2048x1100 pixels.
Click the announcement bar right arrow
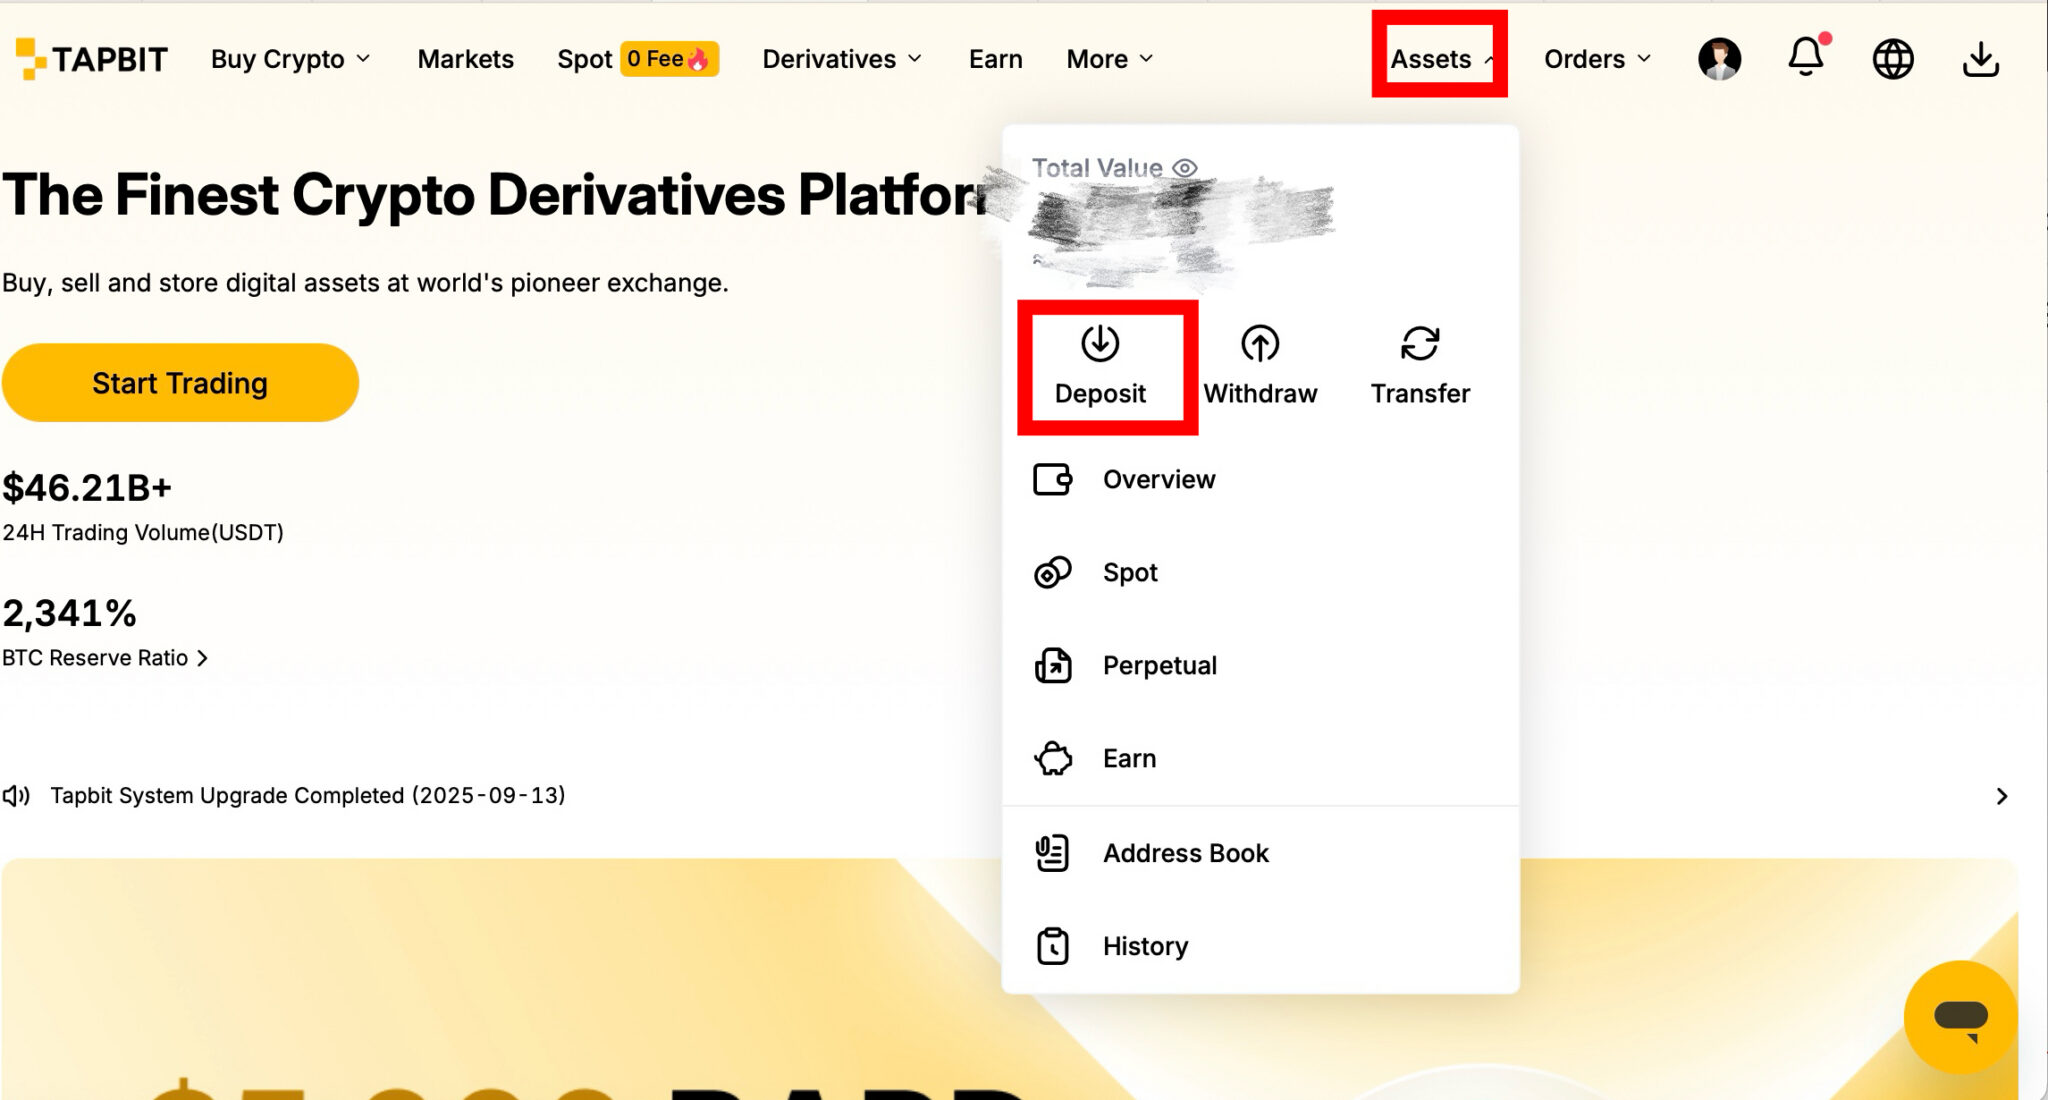click(x=2001, y=796)
